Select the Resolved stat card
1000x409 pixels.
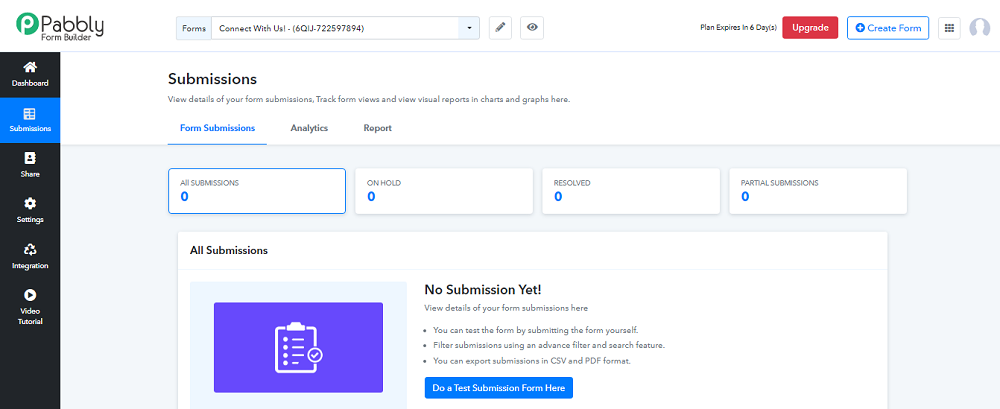(x=631, y=191)
